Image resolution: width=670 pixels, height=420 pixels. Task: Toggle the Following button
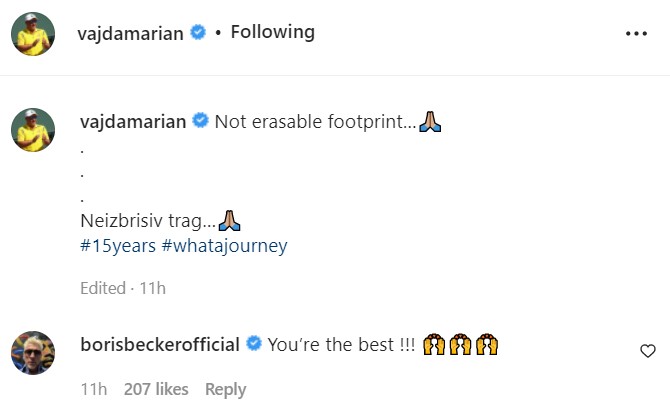coord(272,32)
